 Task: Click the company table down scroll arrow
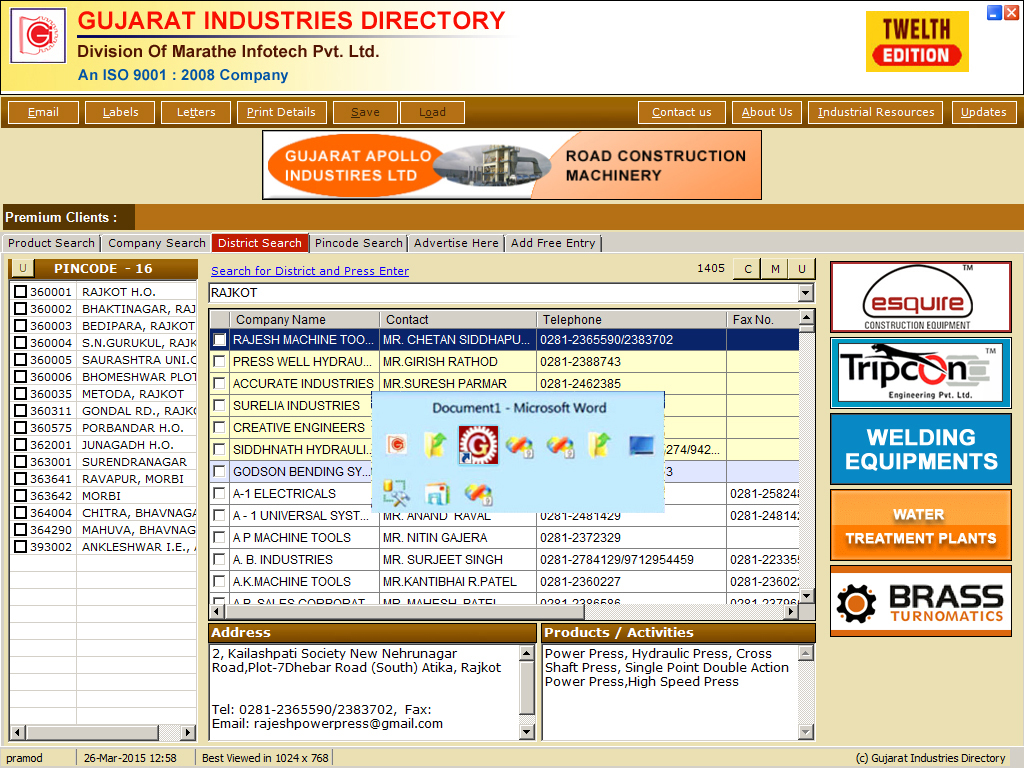tap(807, 596)
